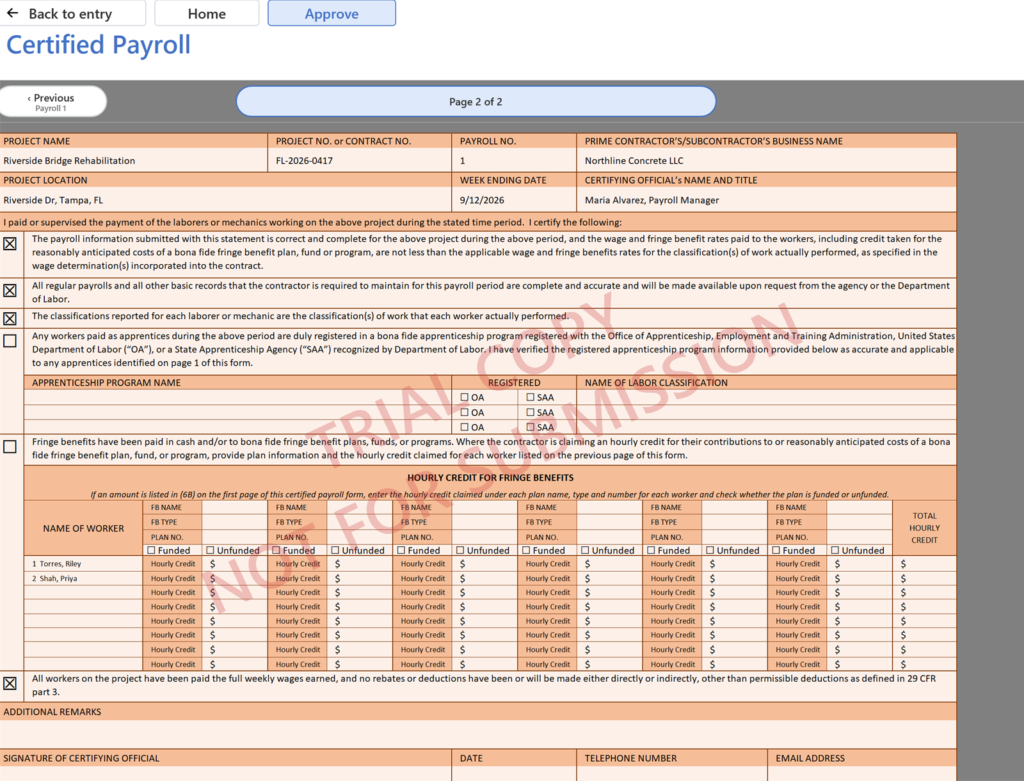The width and height of the screenshot is (1024, 781).
Task: Click contract number FL-2026-0417
Action: 304,161
